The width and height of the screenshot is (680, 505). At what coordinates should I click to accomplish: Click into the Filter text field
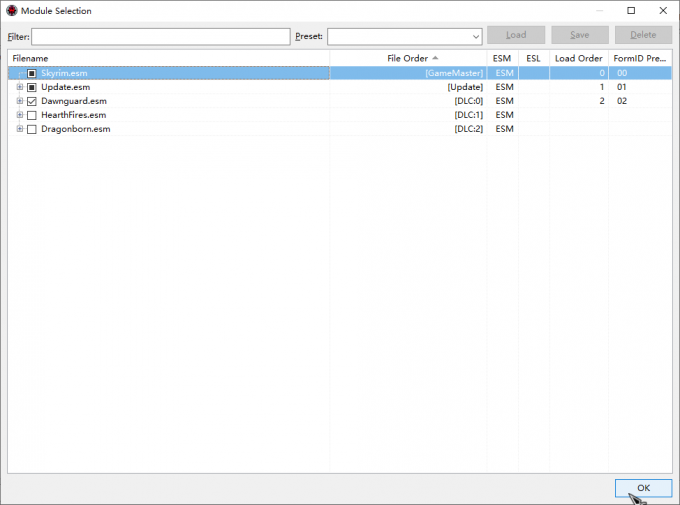(161, 36)
